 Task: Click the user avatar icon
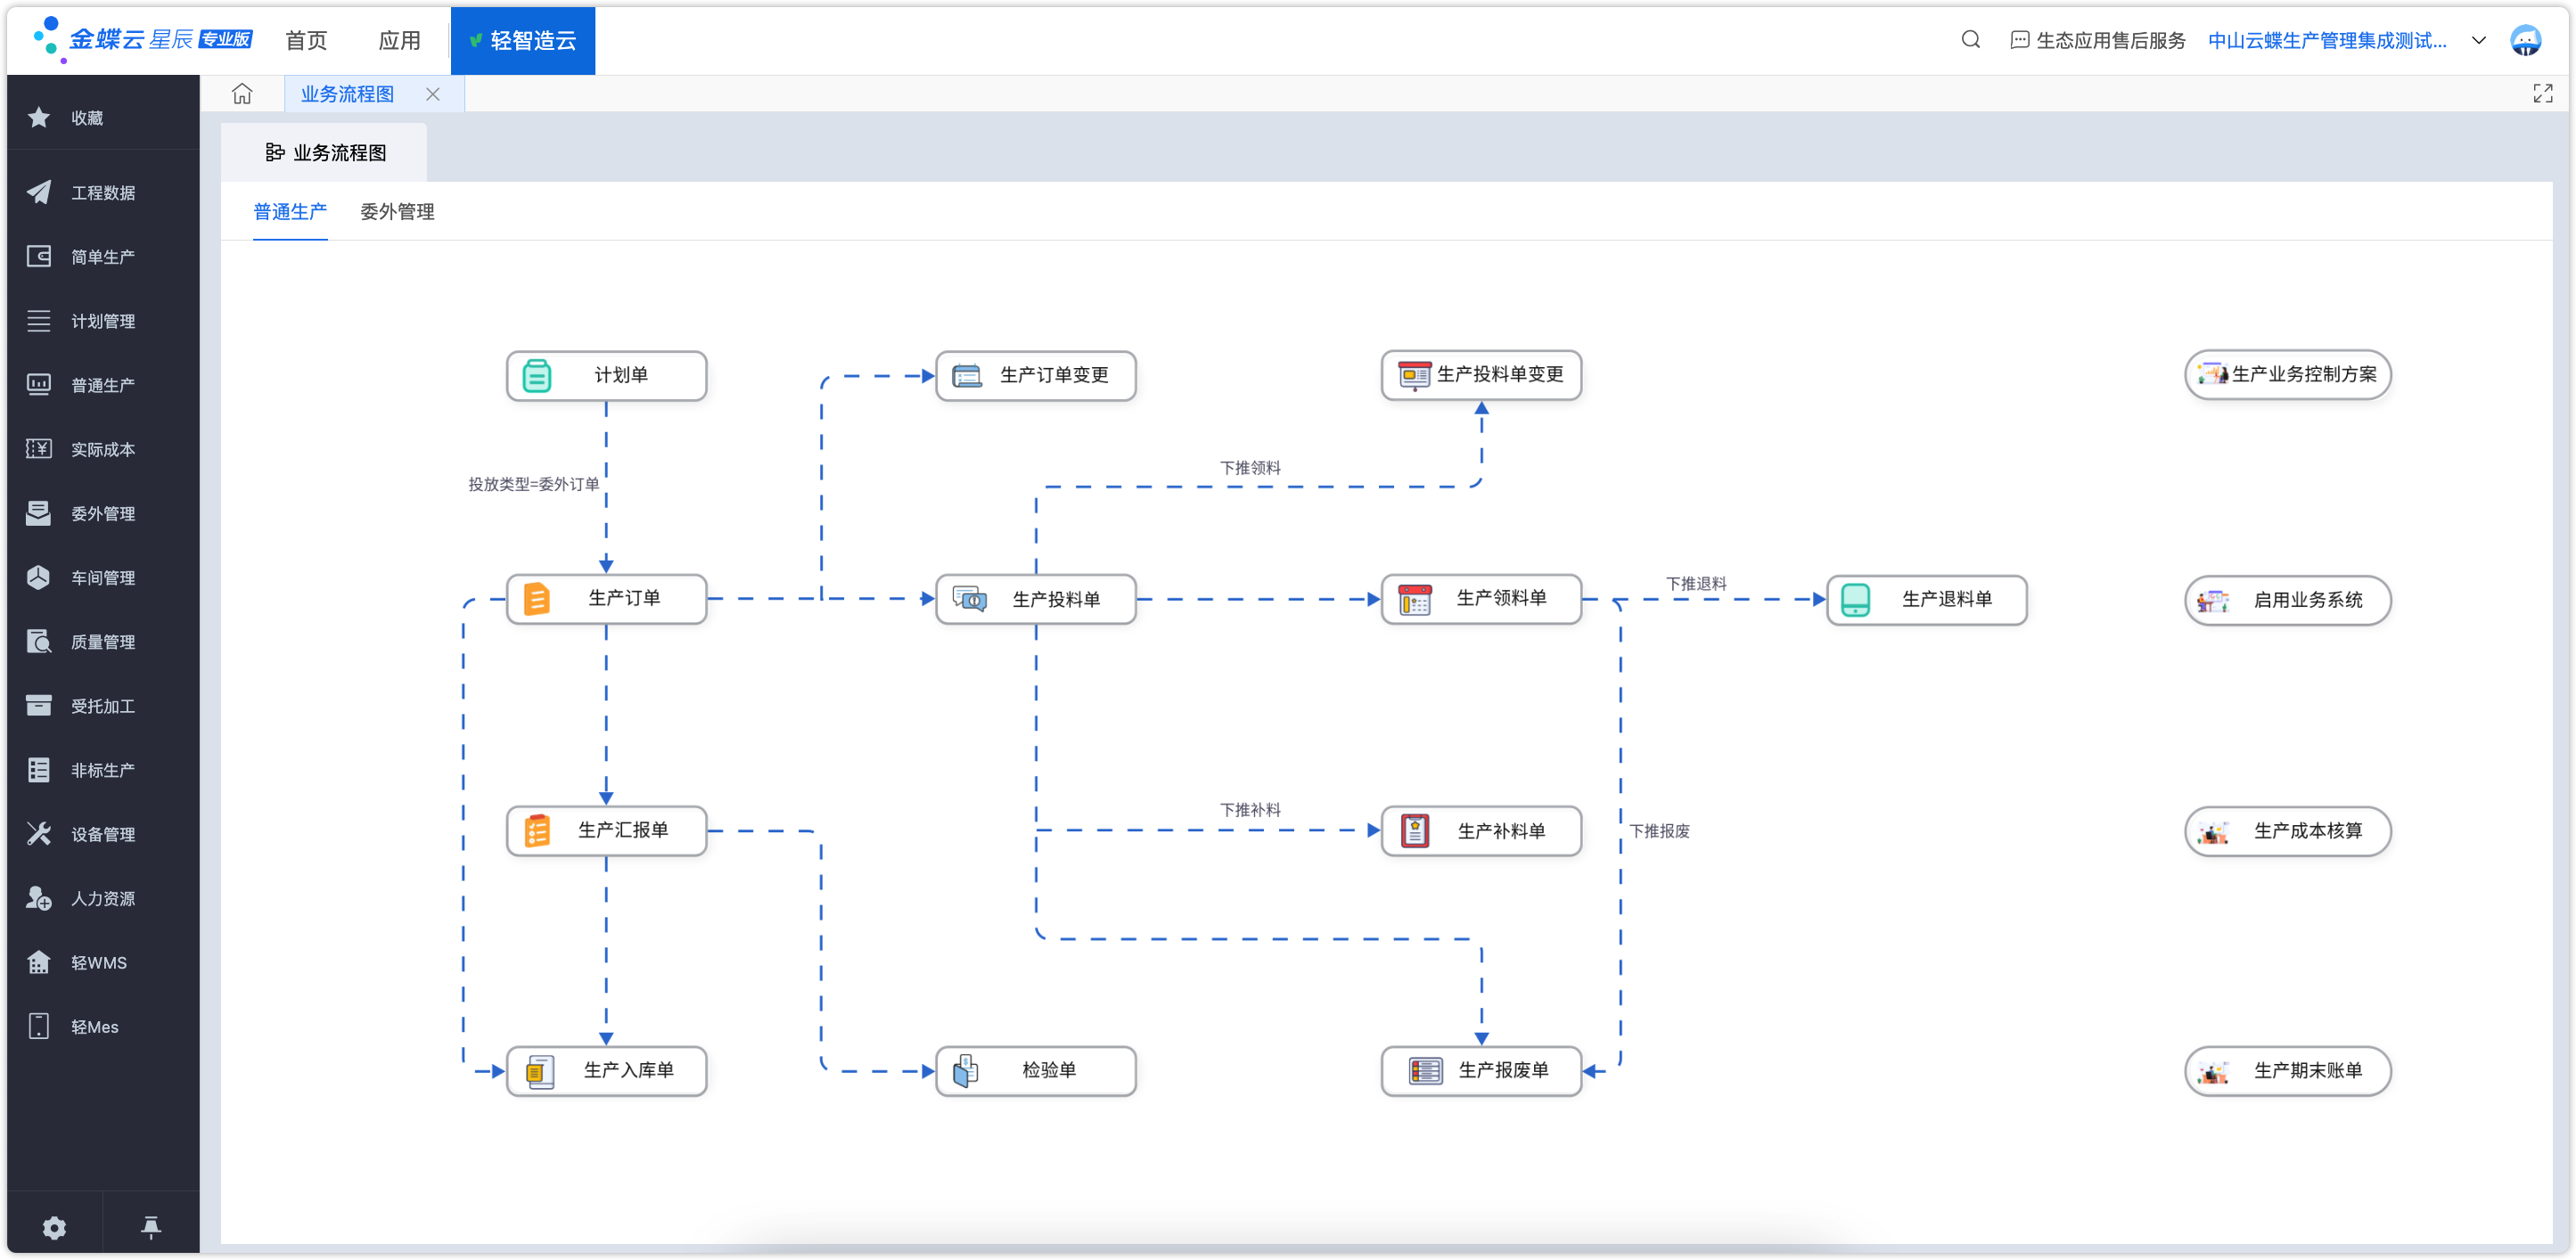[x=2525, y=40]
